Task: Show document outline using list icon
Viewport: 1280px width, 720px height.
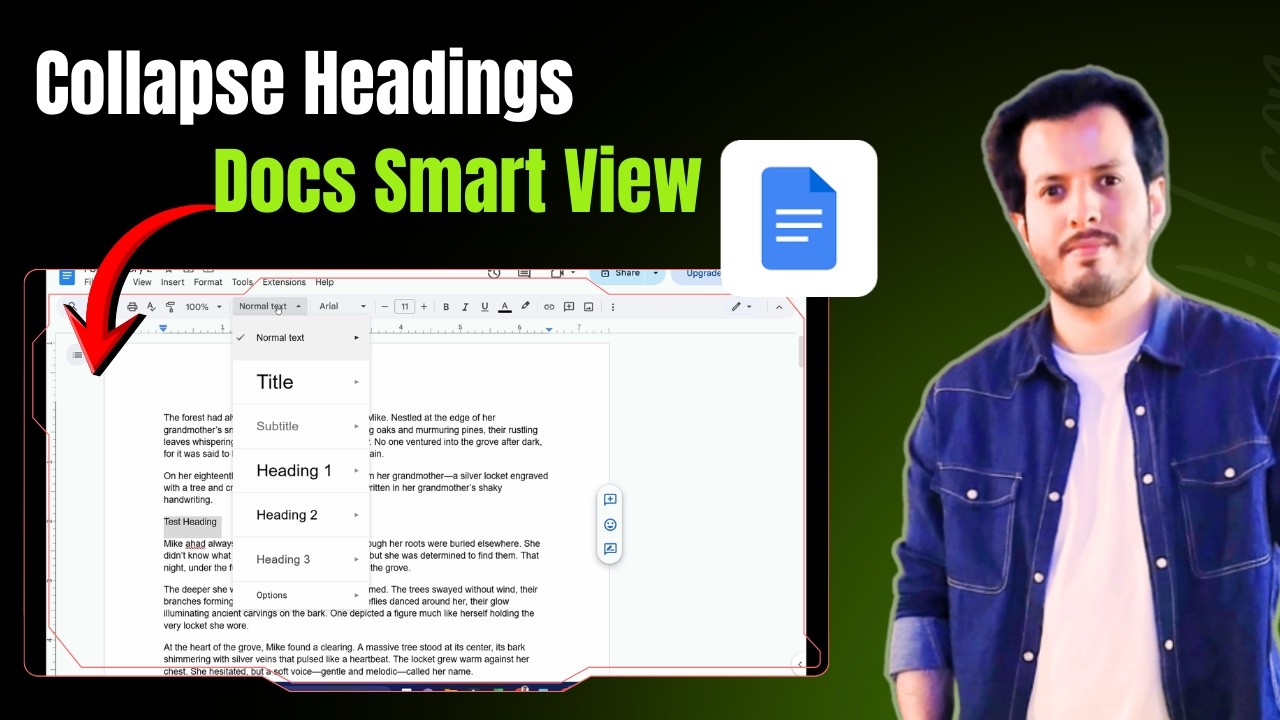Action: click(x=77, y=354)
